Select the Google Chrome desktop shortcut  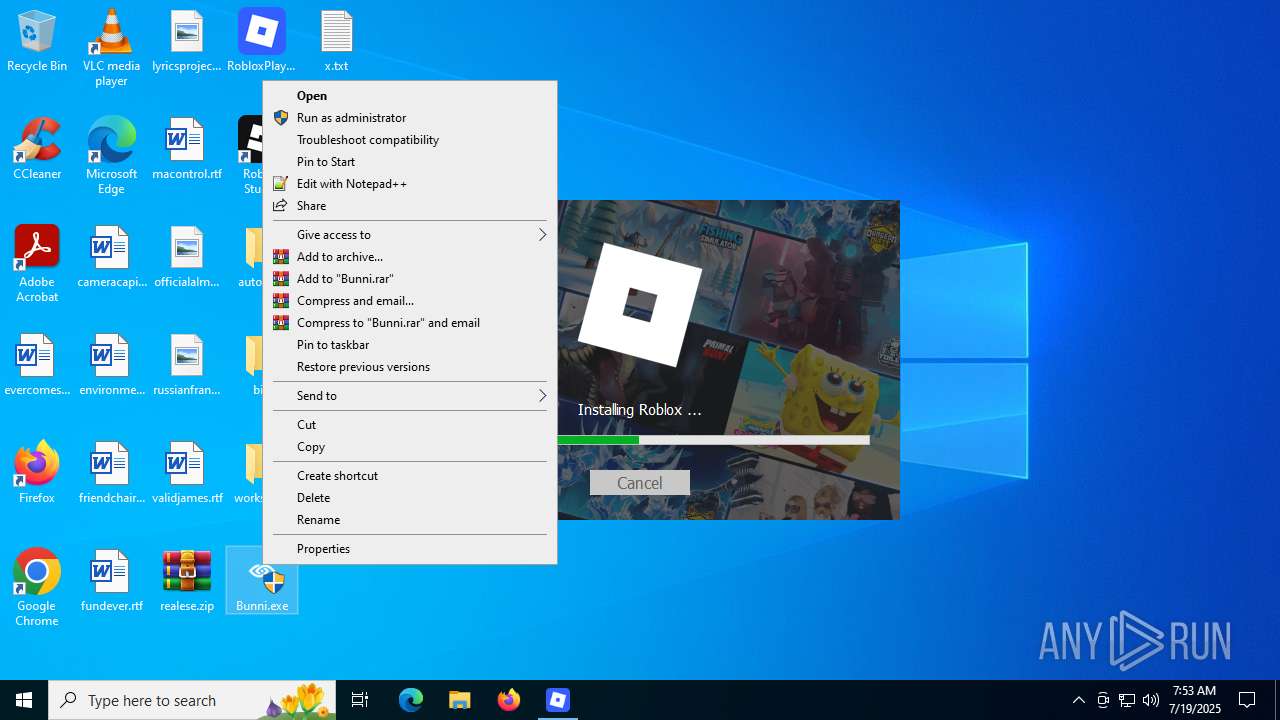37,587
